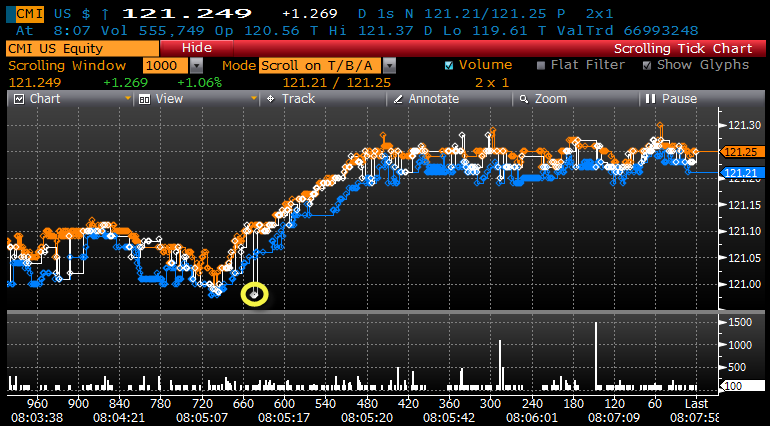Click the 121.30 price axis label
Viewport: 770px width, 426px height.
pos(745,126)
